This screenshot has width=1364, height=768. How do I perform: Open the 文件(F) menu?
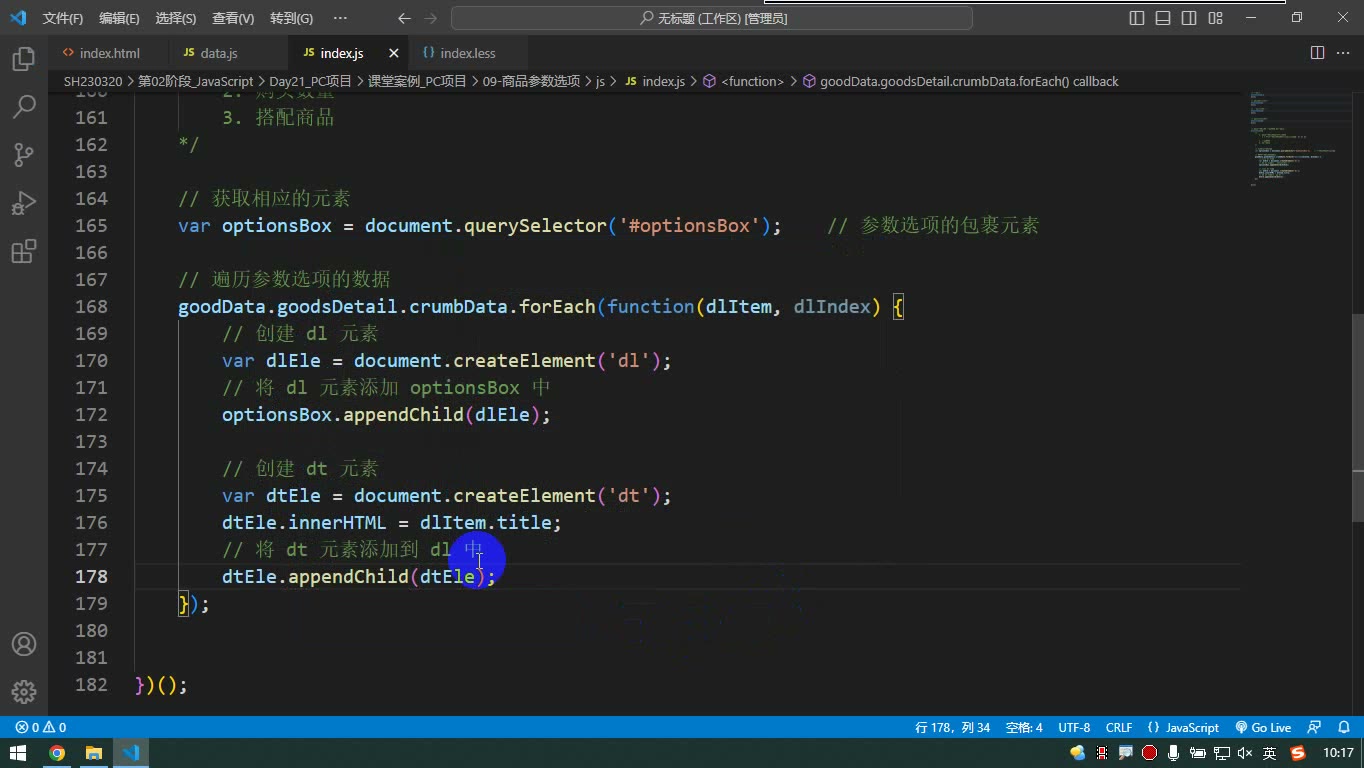(x=63, y=18)
